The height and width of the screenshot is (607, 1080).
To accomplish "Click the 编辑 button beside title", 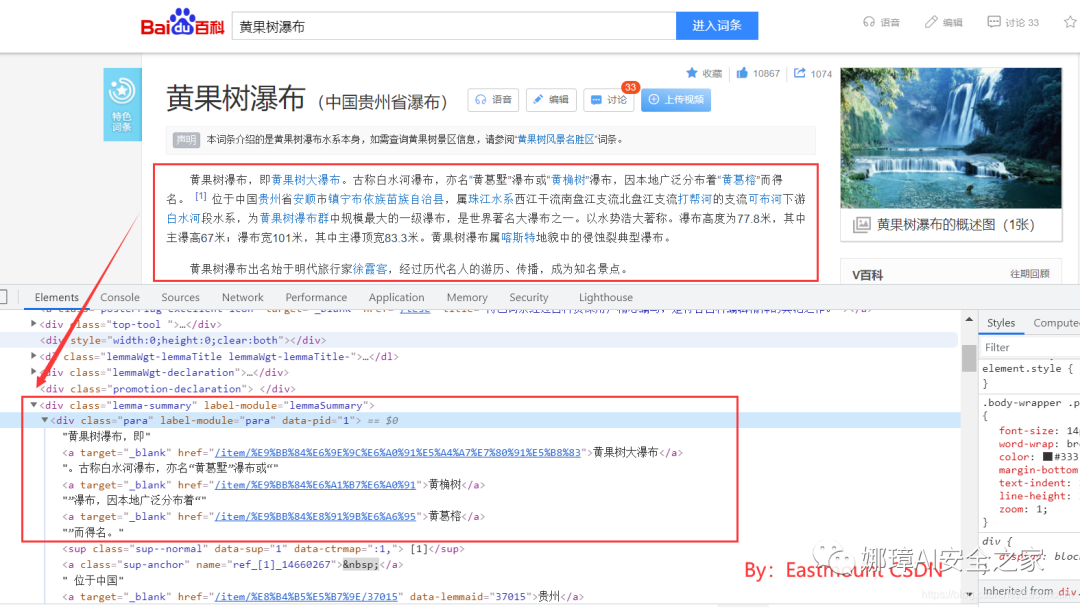I will pos(552,100).
